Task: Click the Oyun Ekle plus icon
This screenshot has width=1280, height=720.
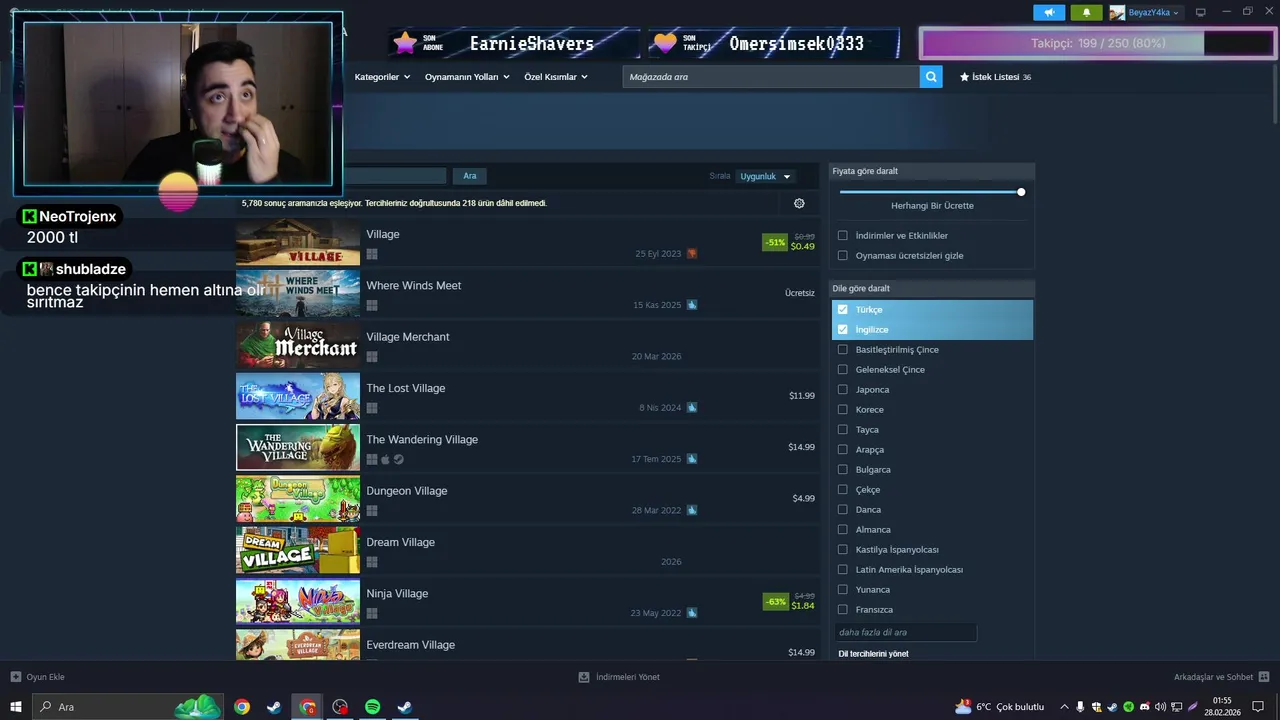Action: click(15, 677)
